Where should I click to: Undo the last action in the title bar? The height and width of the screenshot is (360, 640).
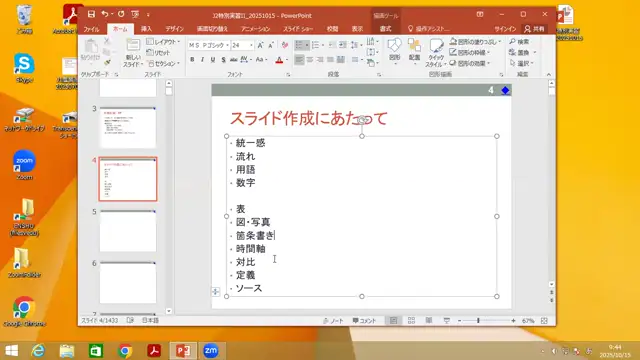[x=105, y=14]
